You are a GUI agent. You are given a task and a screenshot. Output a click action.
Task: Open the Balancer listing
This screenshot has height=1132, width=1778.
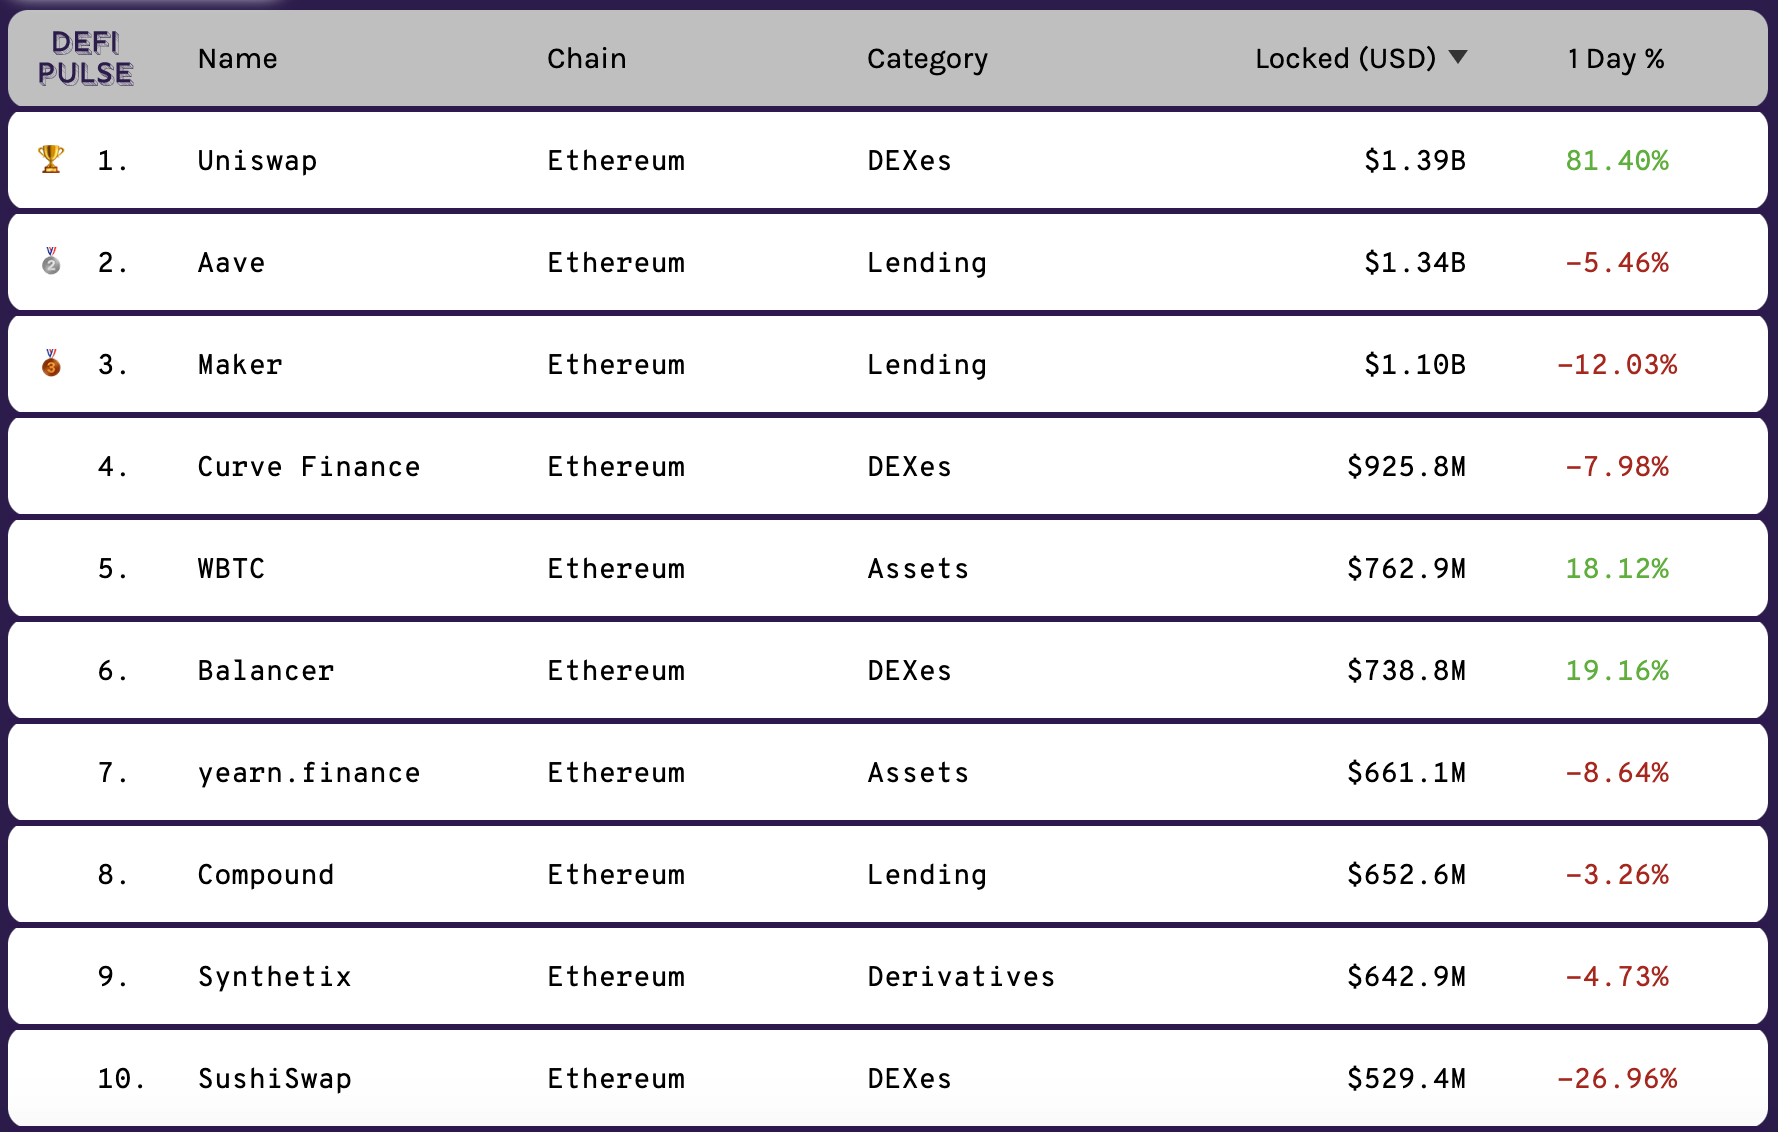[266, 671]
